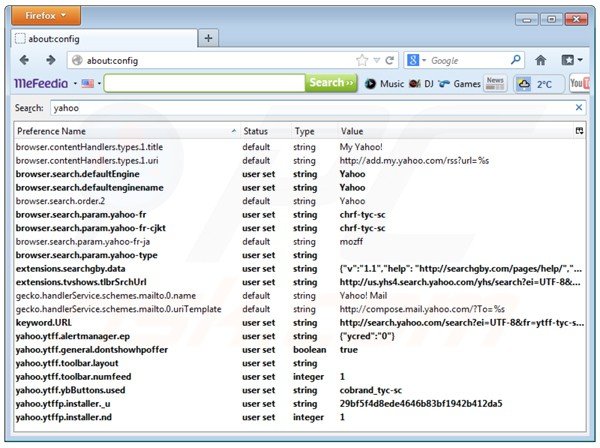Viewport: 600px width, 448px height.
Task: Open the MeFeedia logo dropdown arrow
Action: tap(75, 83)
